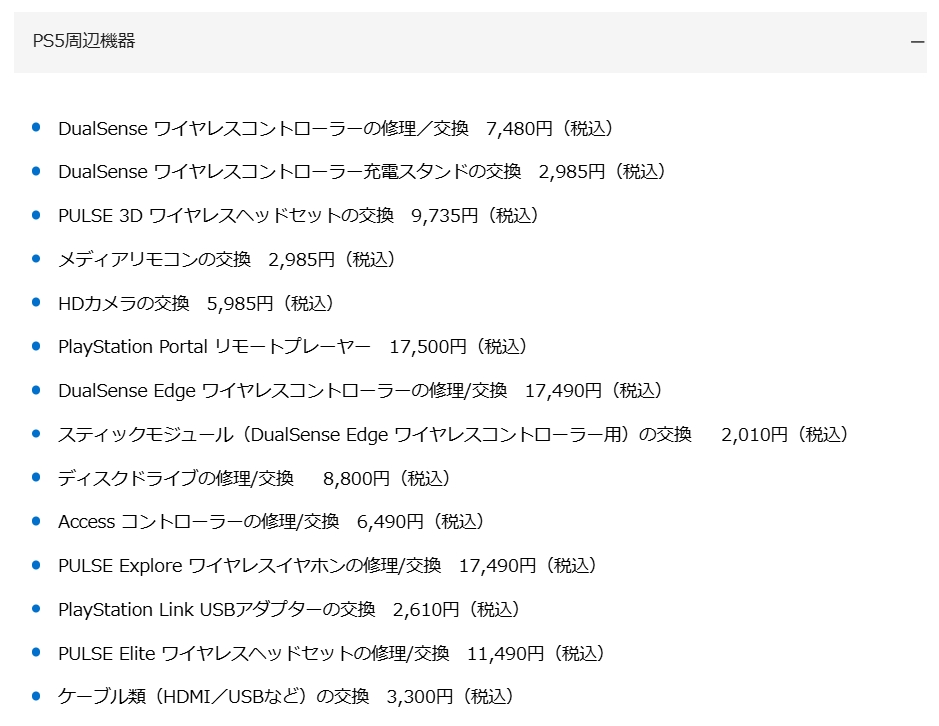Viewport: 939px width, 726px height.
Task: Select the PULSE Explore ワイヤレスイヤホン entry
Action: click(x=249, y=566)
